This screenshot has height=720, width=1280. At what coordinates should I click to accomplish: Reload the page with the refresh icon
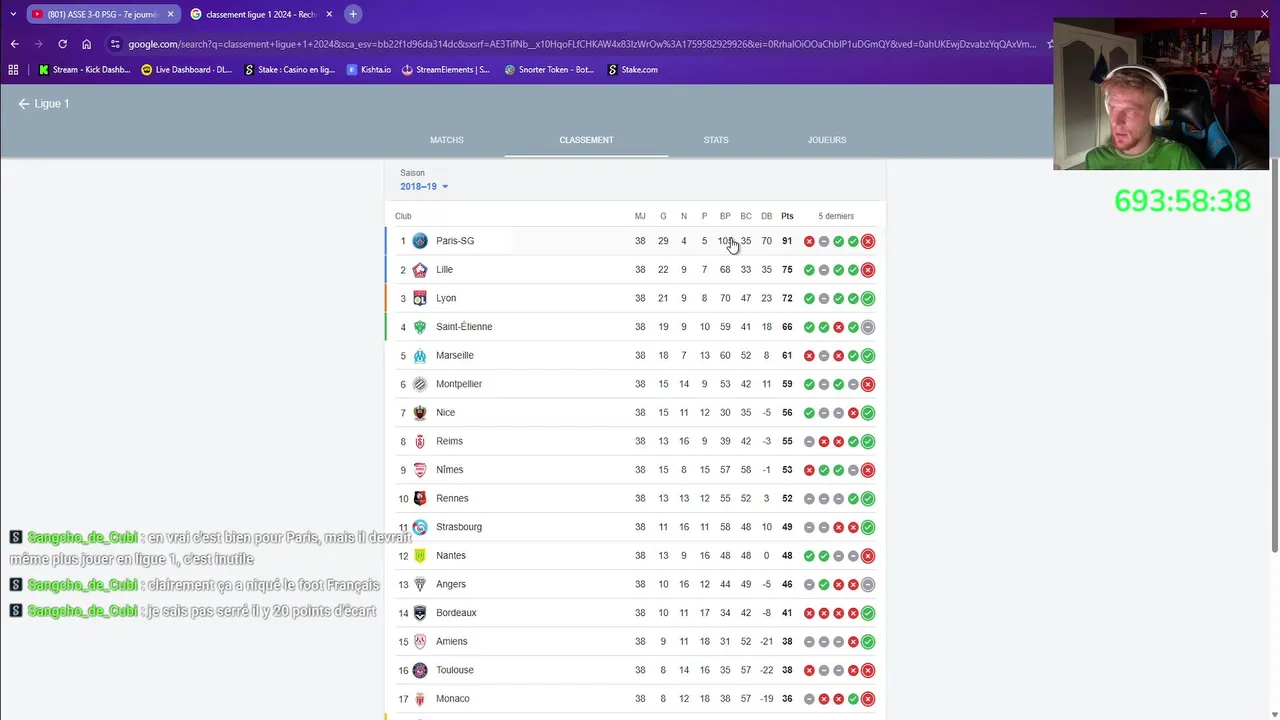pos(62,44)
